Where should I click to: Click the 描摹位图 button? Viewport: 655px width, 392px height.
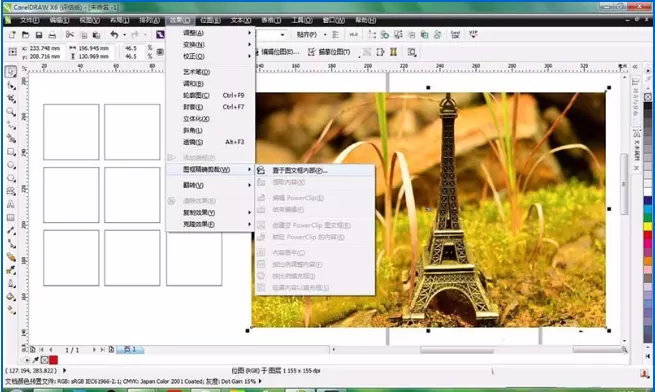329,52
